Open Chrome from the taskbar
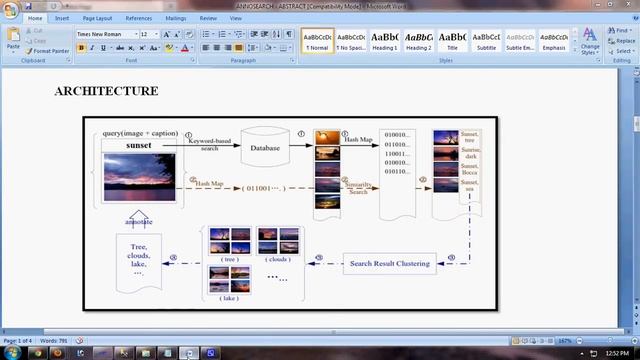Image resolution: width=640 pixels, height=360 pixels. [38, 353]
